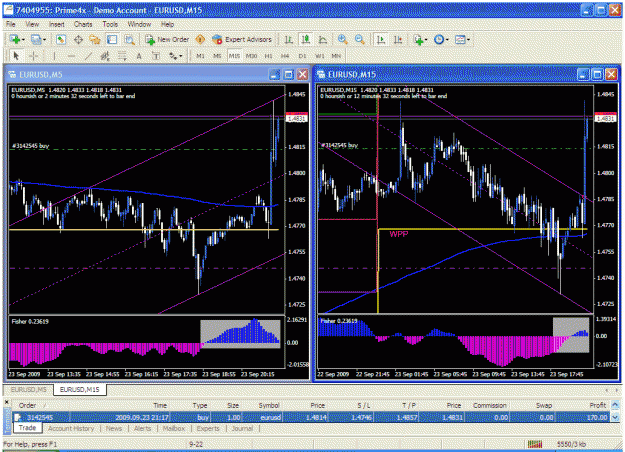Toggle Chart Shift icon

[x=398, y=39]
